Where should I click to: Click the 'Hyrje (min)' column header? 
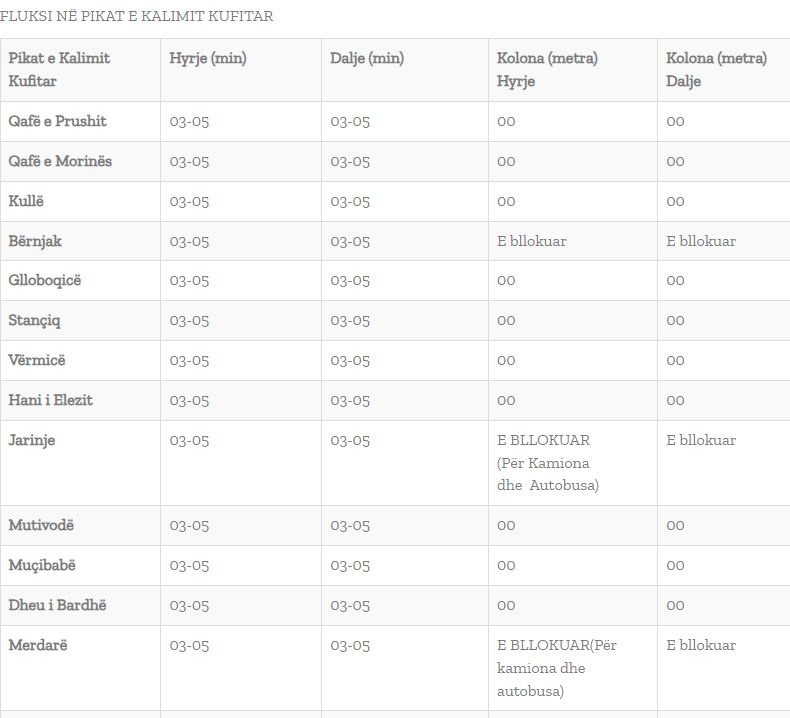click(208, 58)
